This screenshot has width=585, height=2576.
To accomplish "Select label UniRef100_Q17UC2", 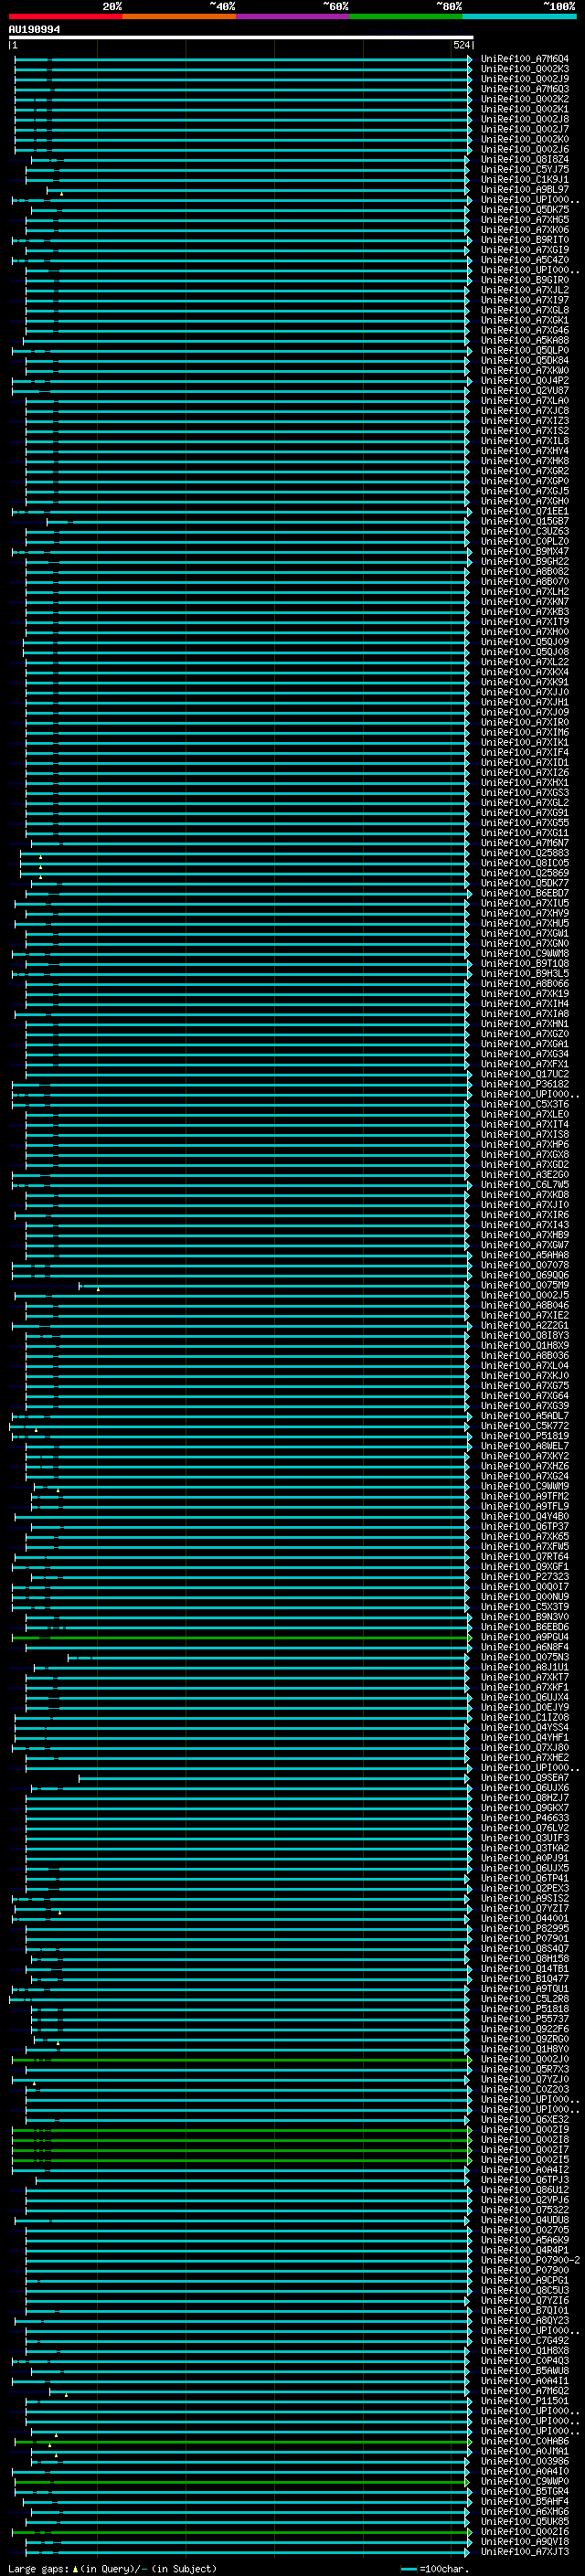I will point(524,1074).
